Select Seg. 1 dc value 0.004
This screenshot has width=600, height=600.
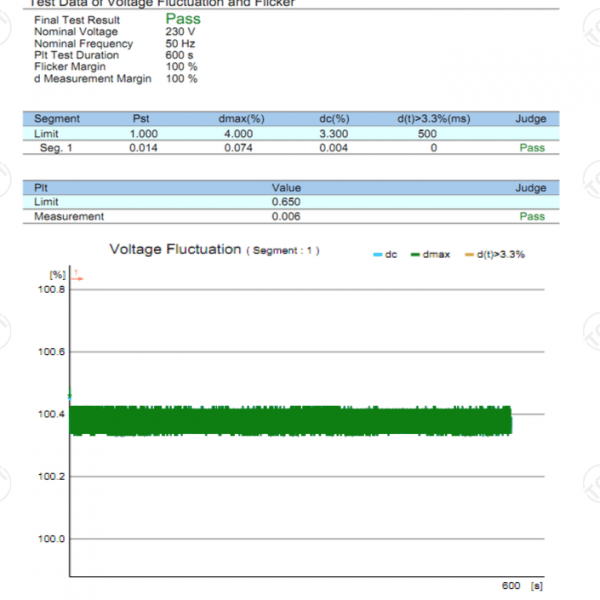(x=334, y=148)
